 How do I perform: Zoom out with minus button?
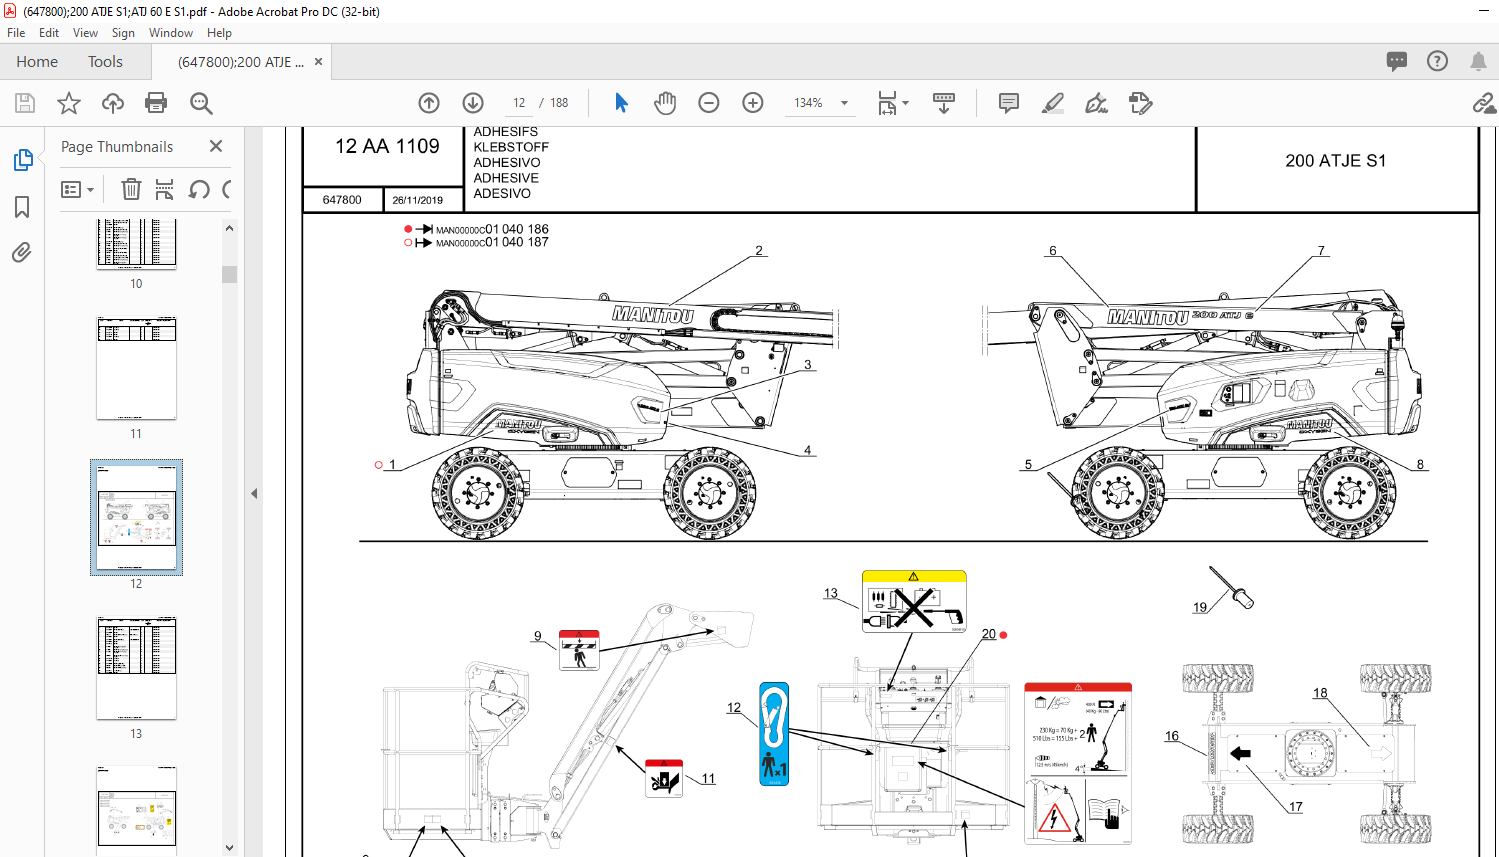click(709, 103)
